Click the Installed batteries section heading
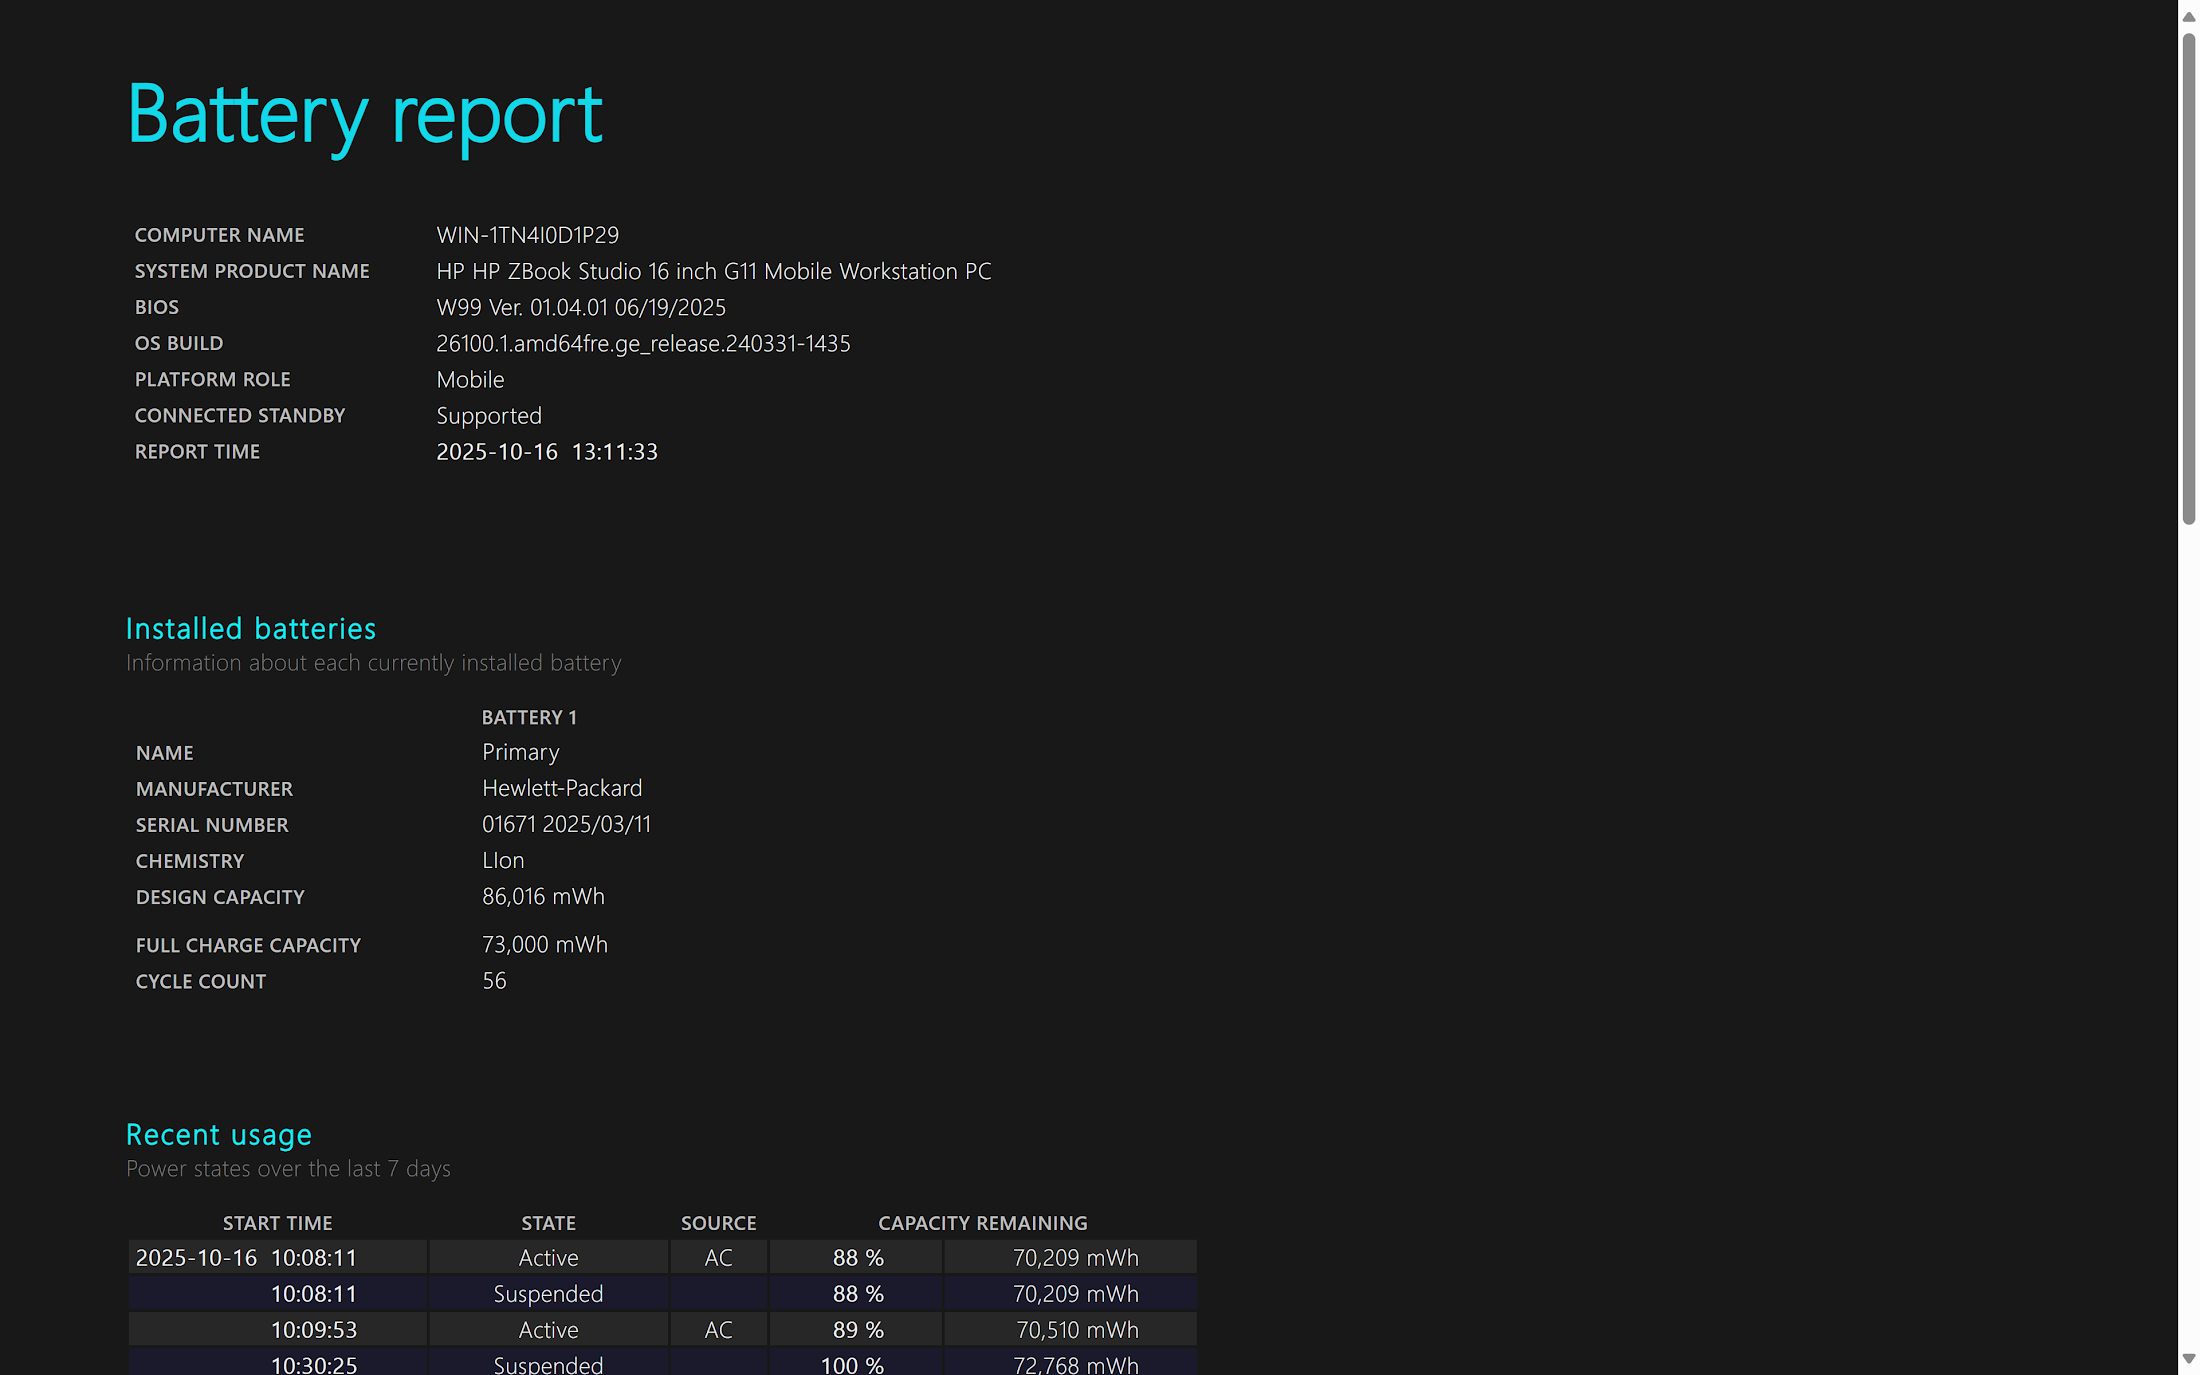Viewport: 2200px width, 1375px height. point(251,629)
